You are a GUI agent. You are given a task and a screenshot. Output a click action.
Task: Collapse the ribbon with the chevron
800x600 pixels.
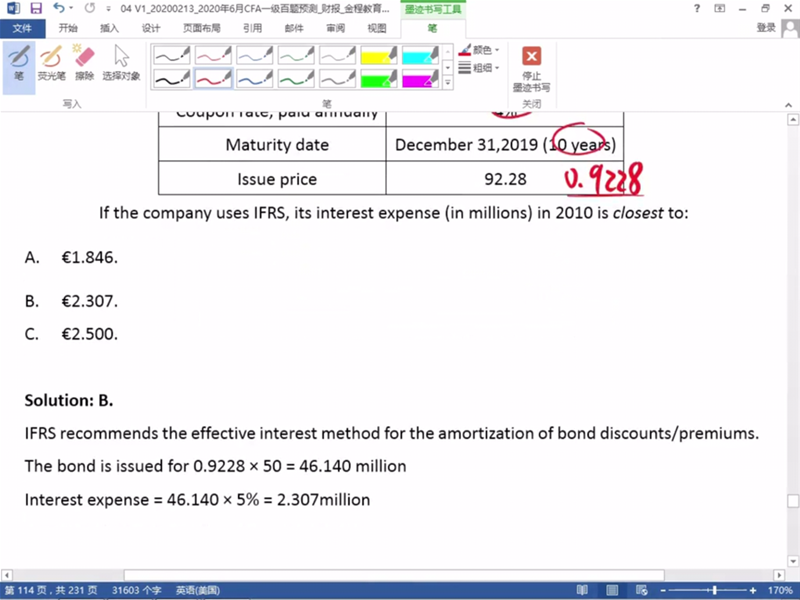pos(788,105)
